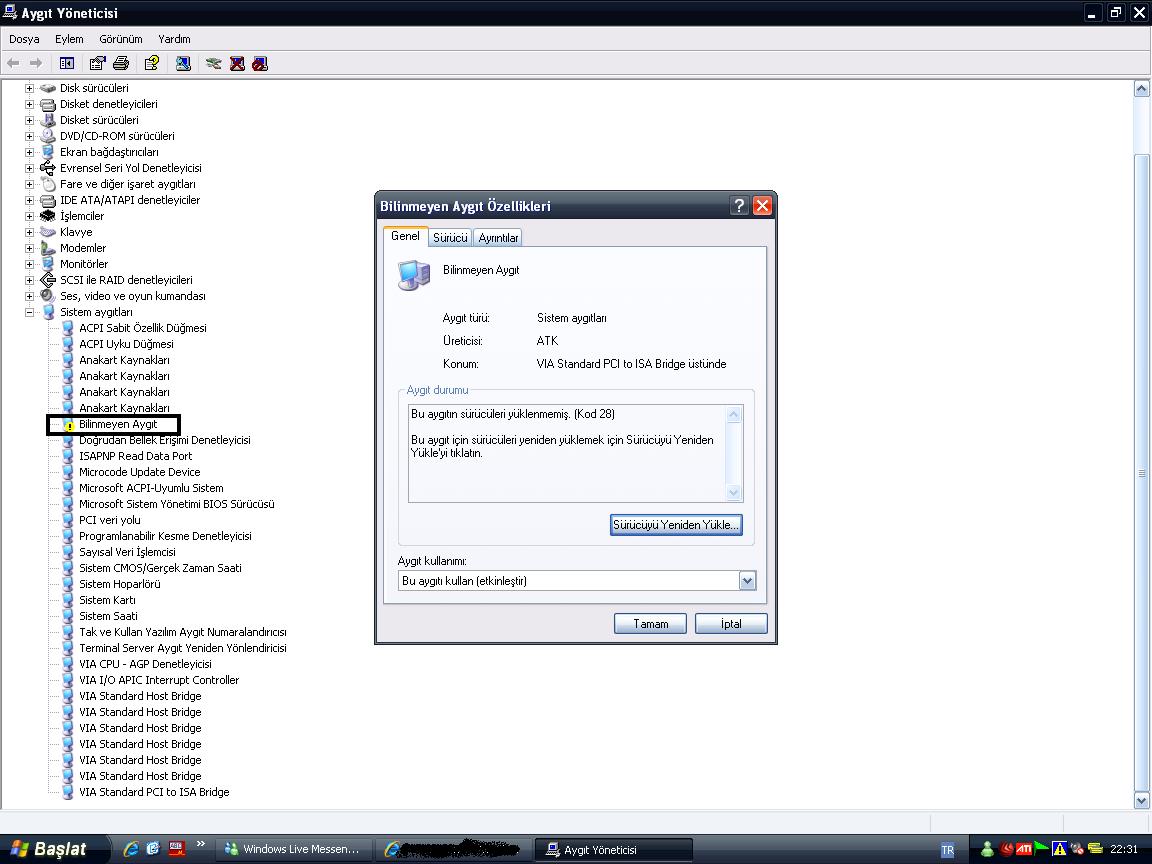Expand the Klavye node
1152x864 pixels.
click(x=29, y=232)
